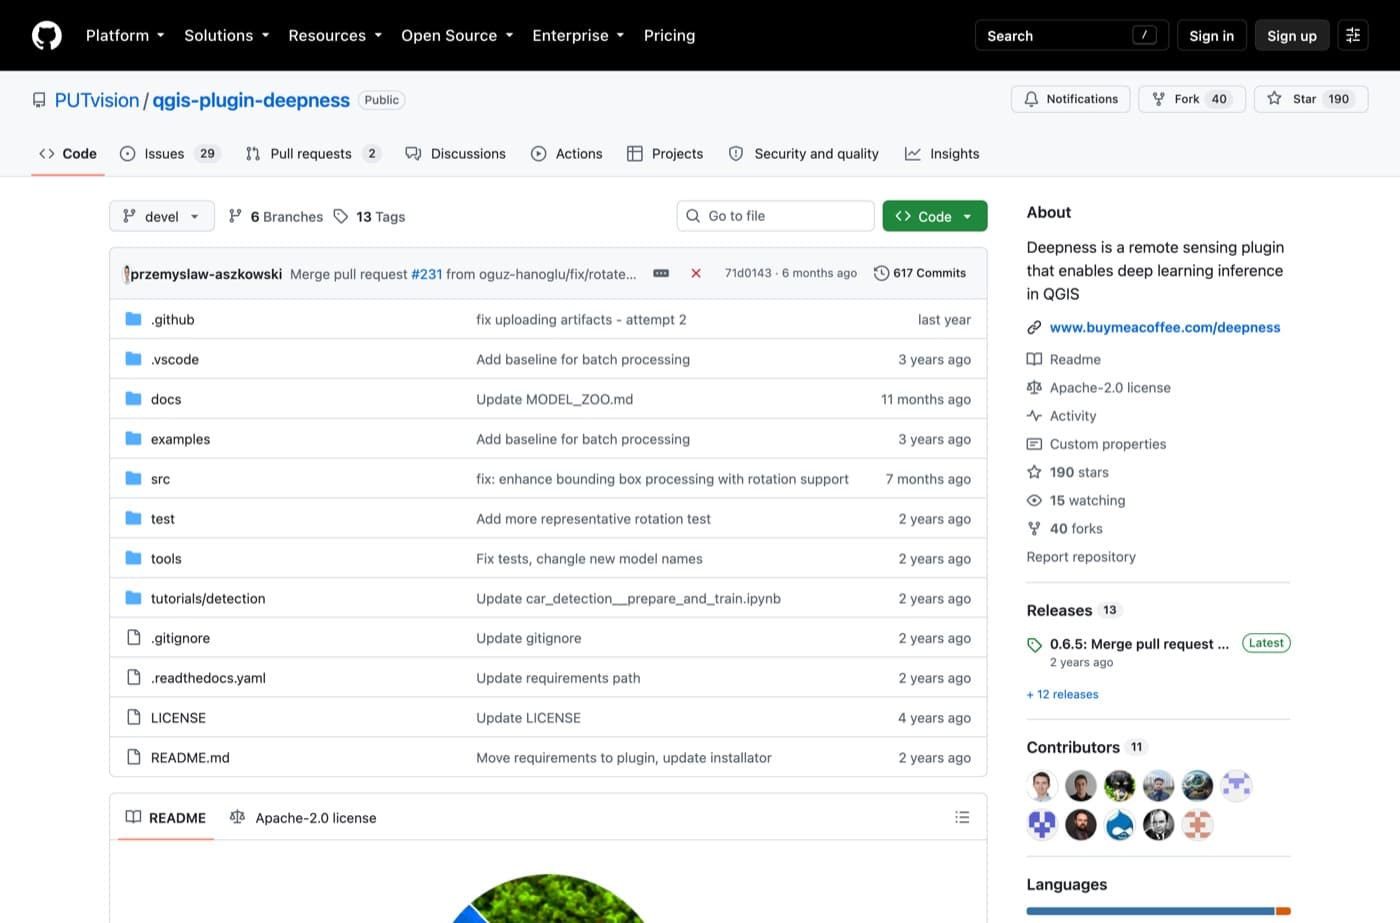
Task: Click the Notifications button
Action: [1071, 99]
